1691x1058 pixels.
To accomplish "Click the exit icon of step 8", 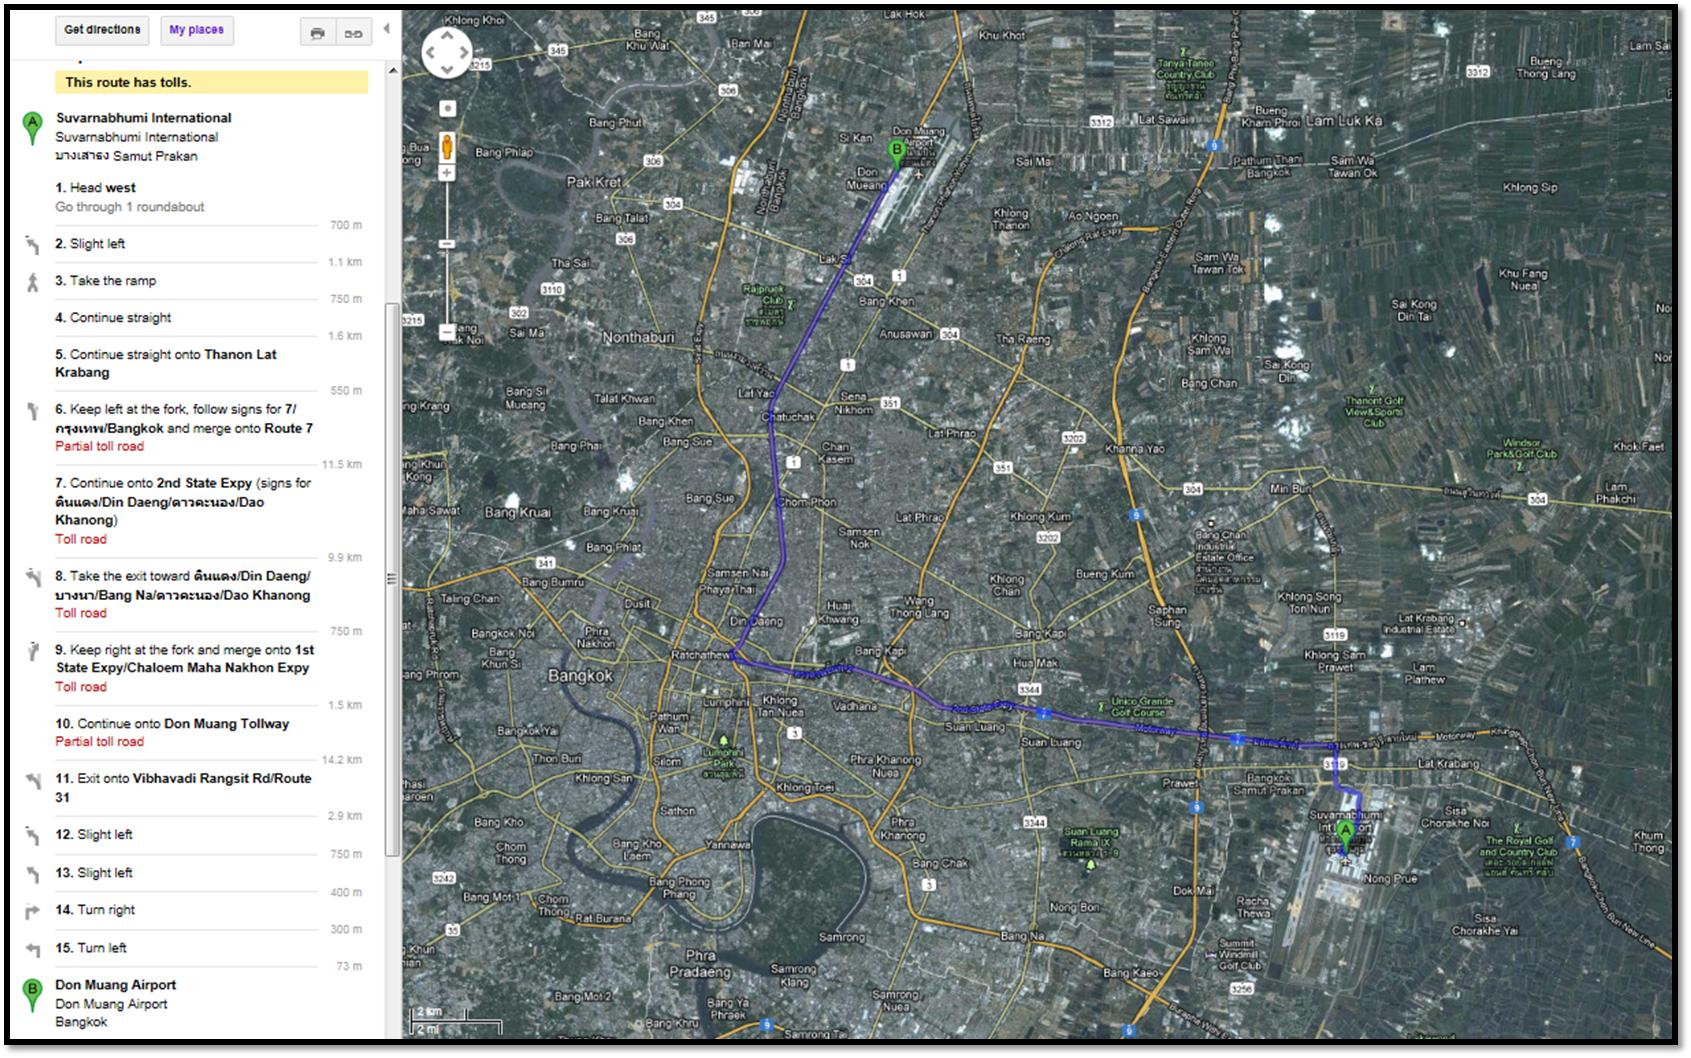I will 32,577.
